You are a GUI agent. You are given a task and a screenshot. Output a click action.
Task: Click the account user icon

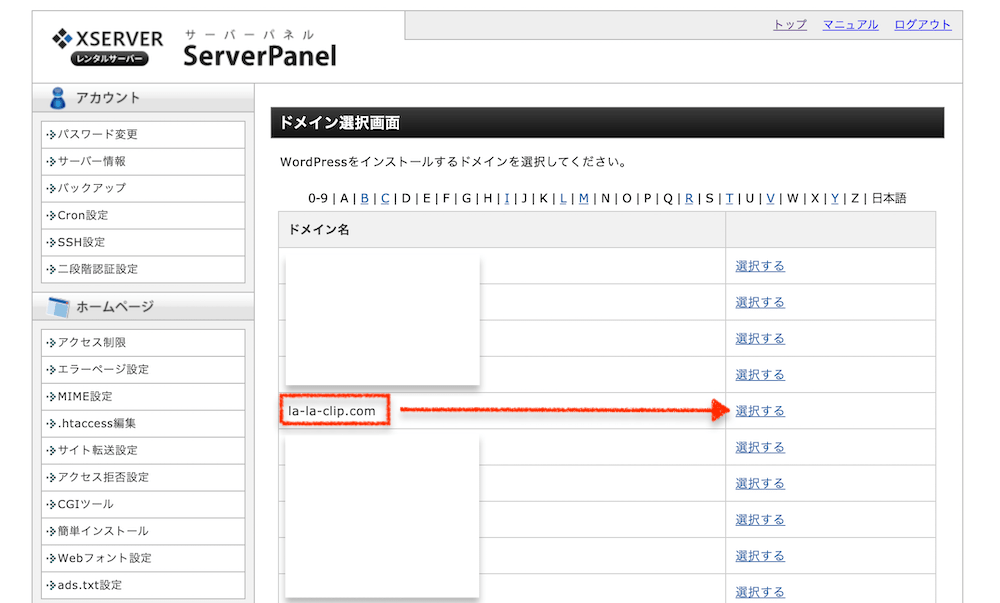[58, 98]
